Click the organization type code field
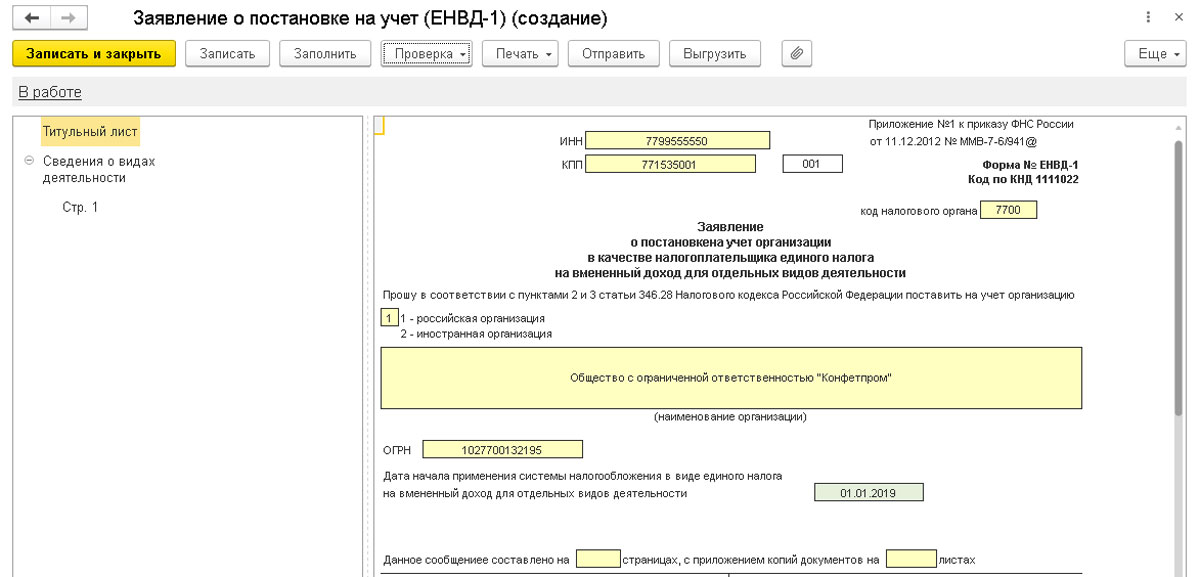This screenshot has width=1200, height=577. click(389, 318)
